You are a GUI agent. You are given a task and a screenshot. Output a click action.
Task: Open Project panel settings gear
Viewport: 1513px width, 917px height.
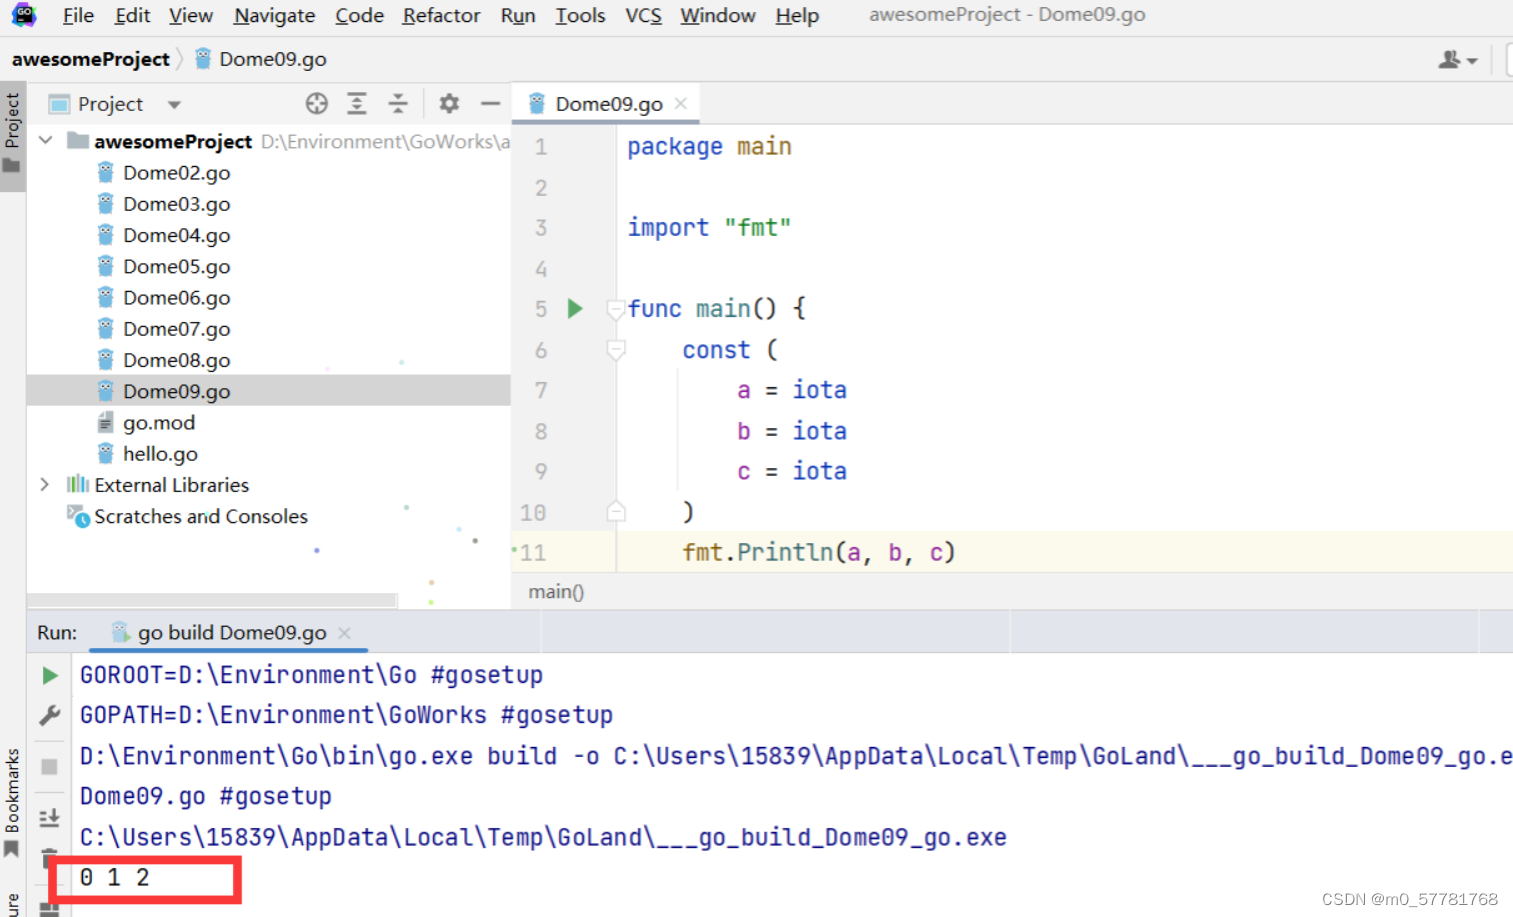click(x=449, y=103)
